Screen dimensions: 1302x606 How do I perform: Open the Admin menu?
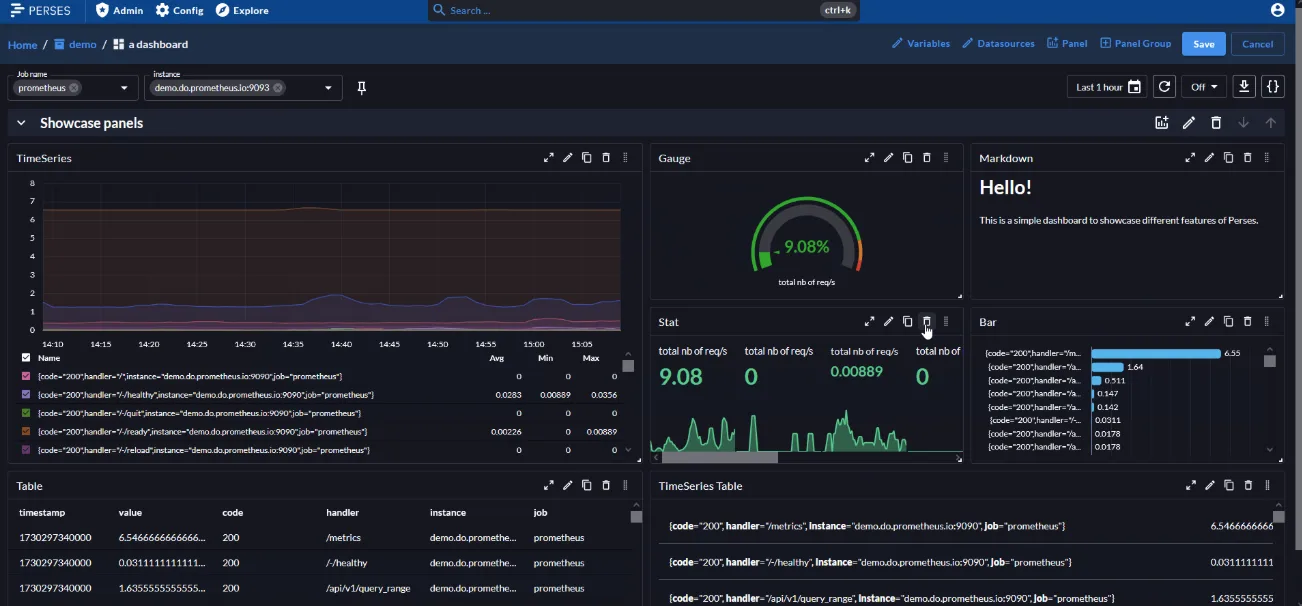pyautogui.click(x=119, y=10)
